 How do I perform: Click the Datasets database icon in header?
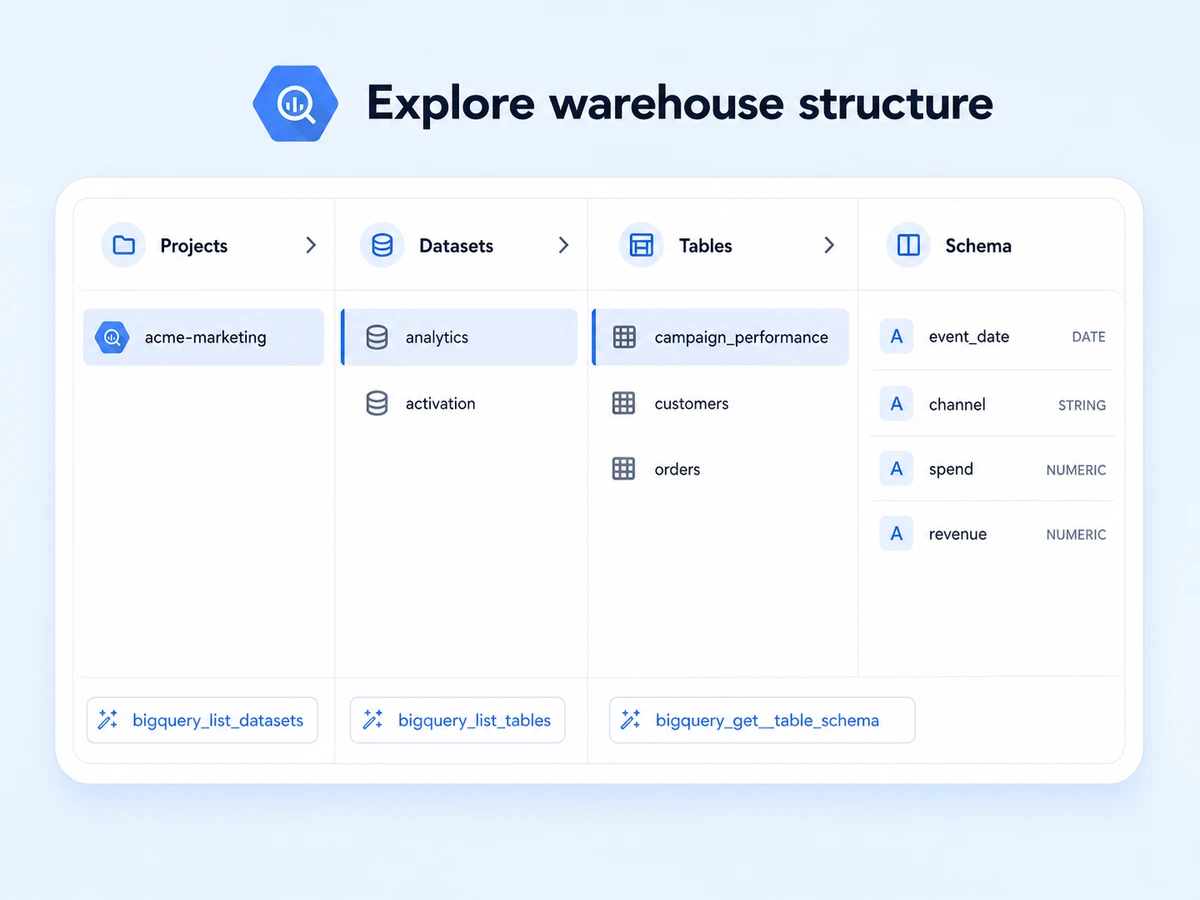(x=382, y=245)
